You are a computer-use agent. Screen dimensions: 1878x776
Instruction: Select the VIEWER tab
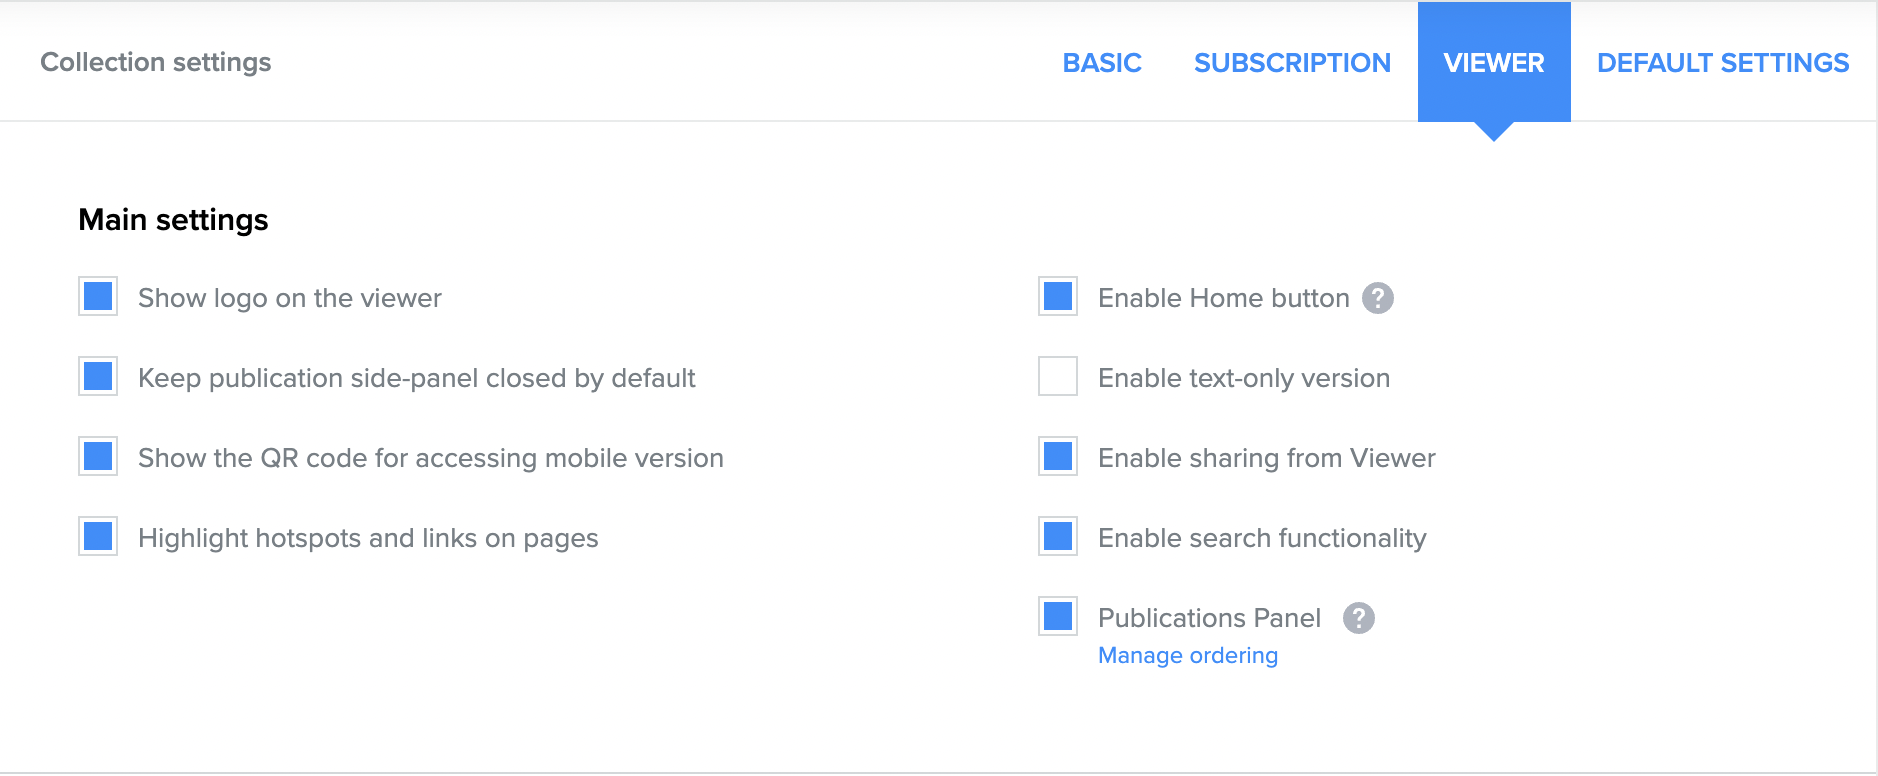point(1493,63)
